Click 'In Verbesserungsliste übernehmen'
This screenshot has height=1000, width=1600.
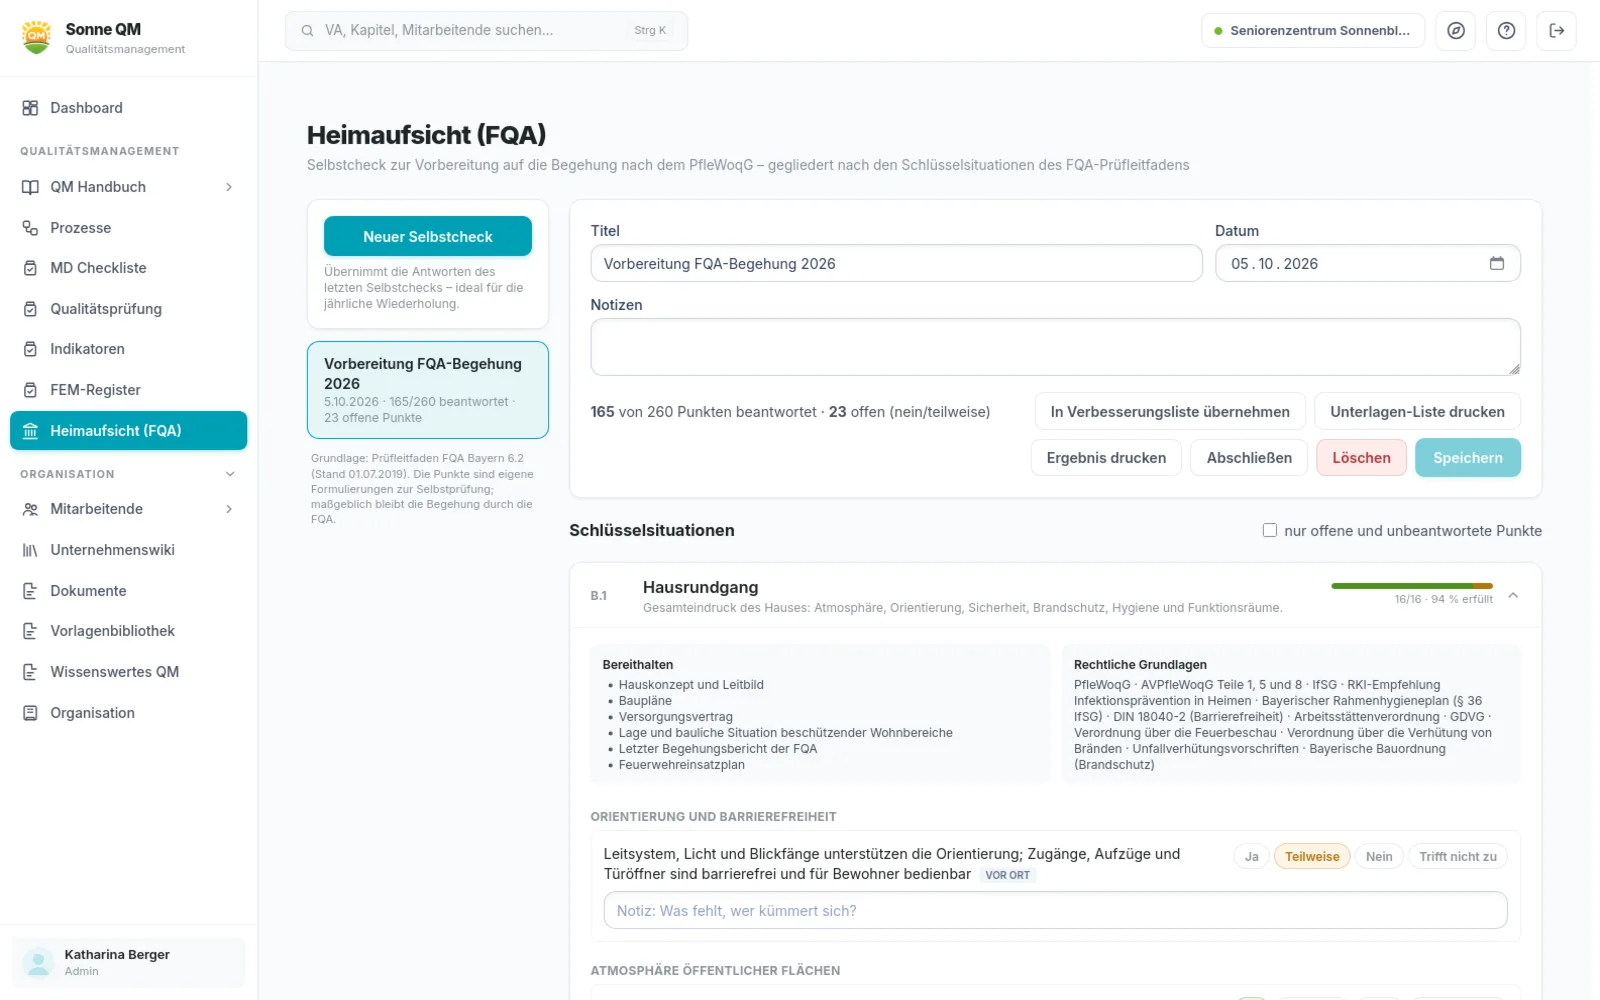click(x=1170, y=412)
